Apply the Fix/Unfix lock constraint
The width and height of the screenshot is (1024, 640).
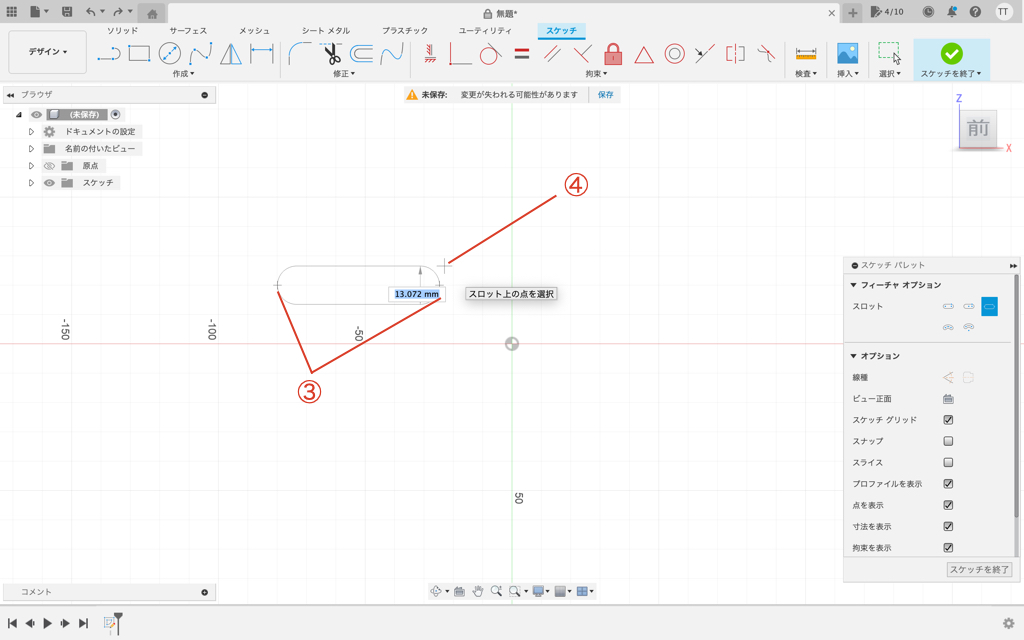pos(613,54)
